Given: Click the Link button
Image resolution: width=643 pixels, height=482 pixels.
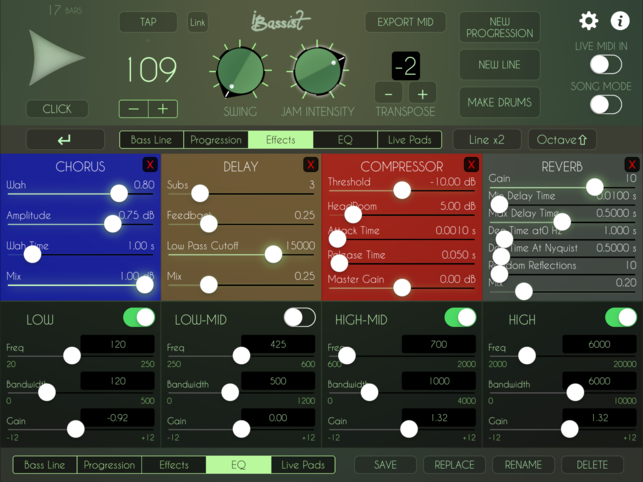Looking at the screenshot, I should tap(198, 22).
